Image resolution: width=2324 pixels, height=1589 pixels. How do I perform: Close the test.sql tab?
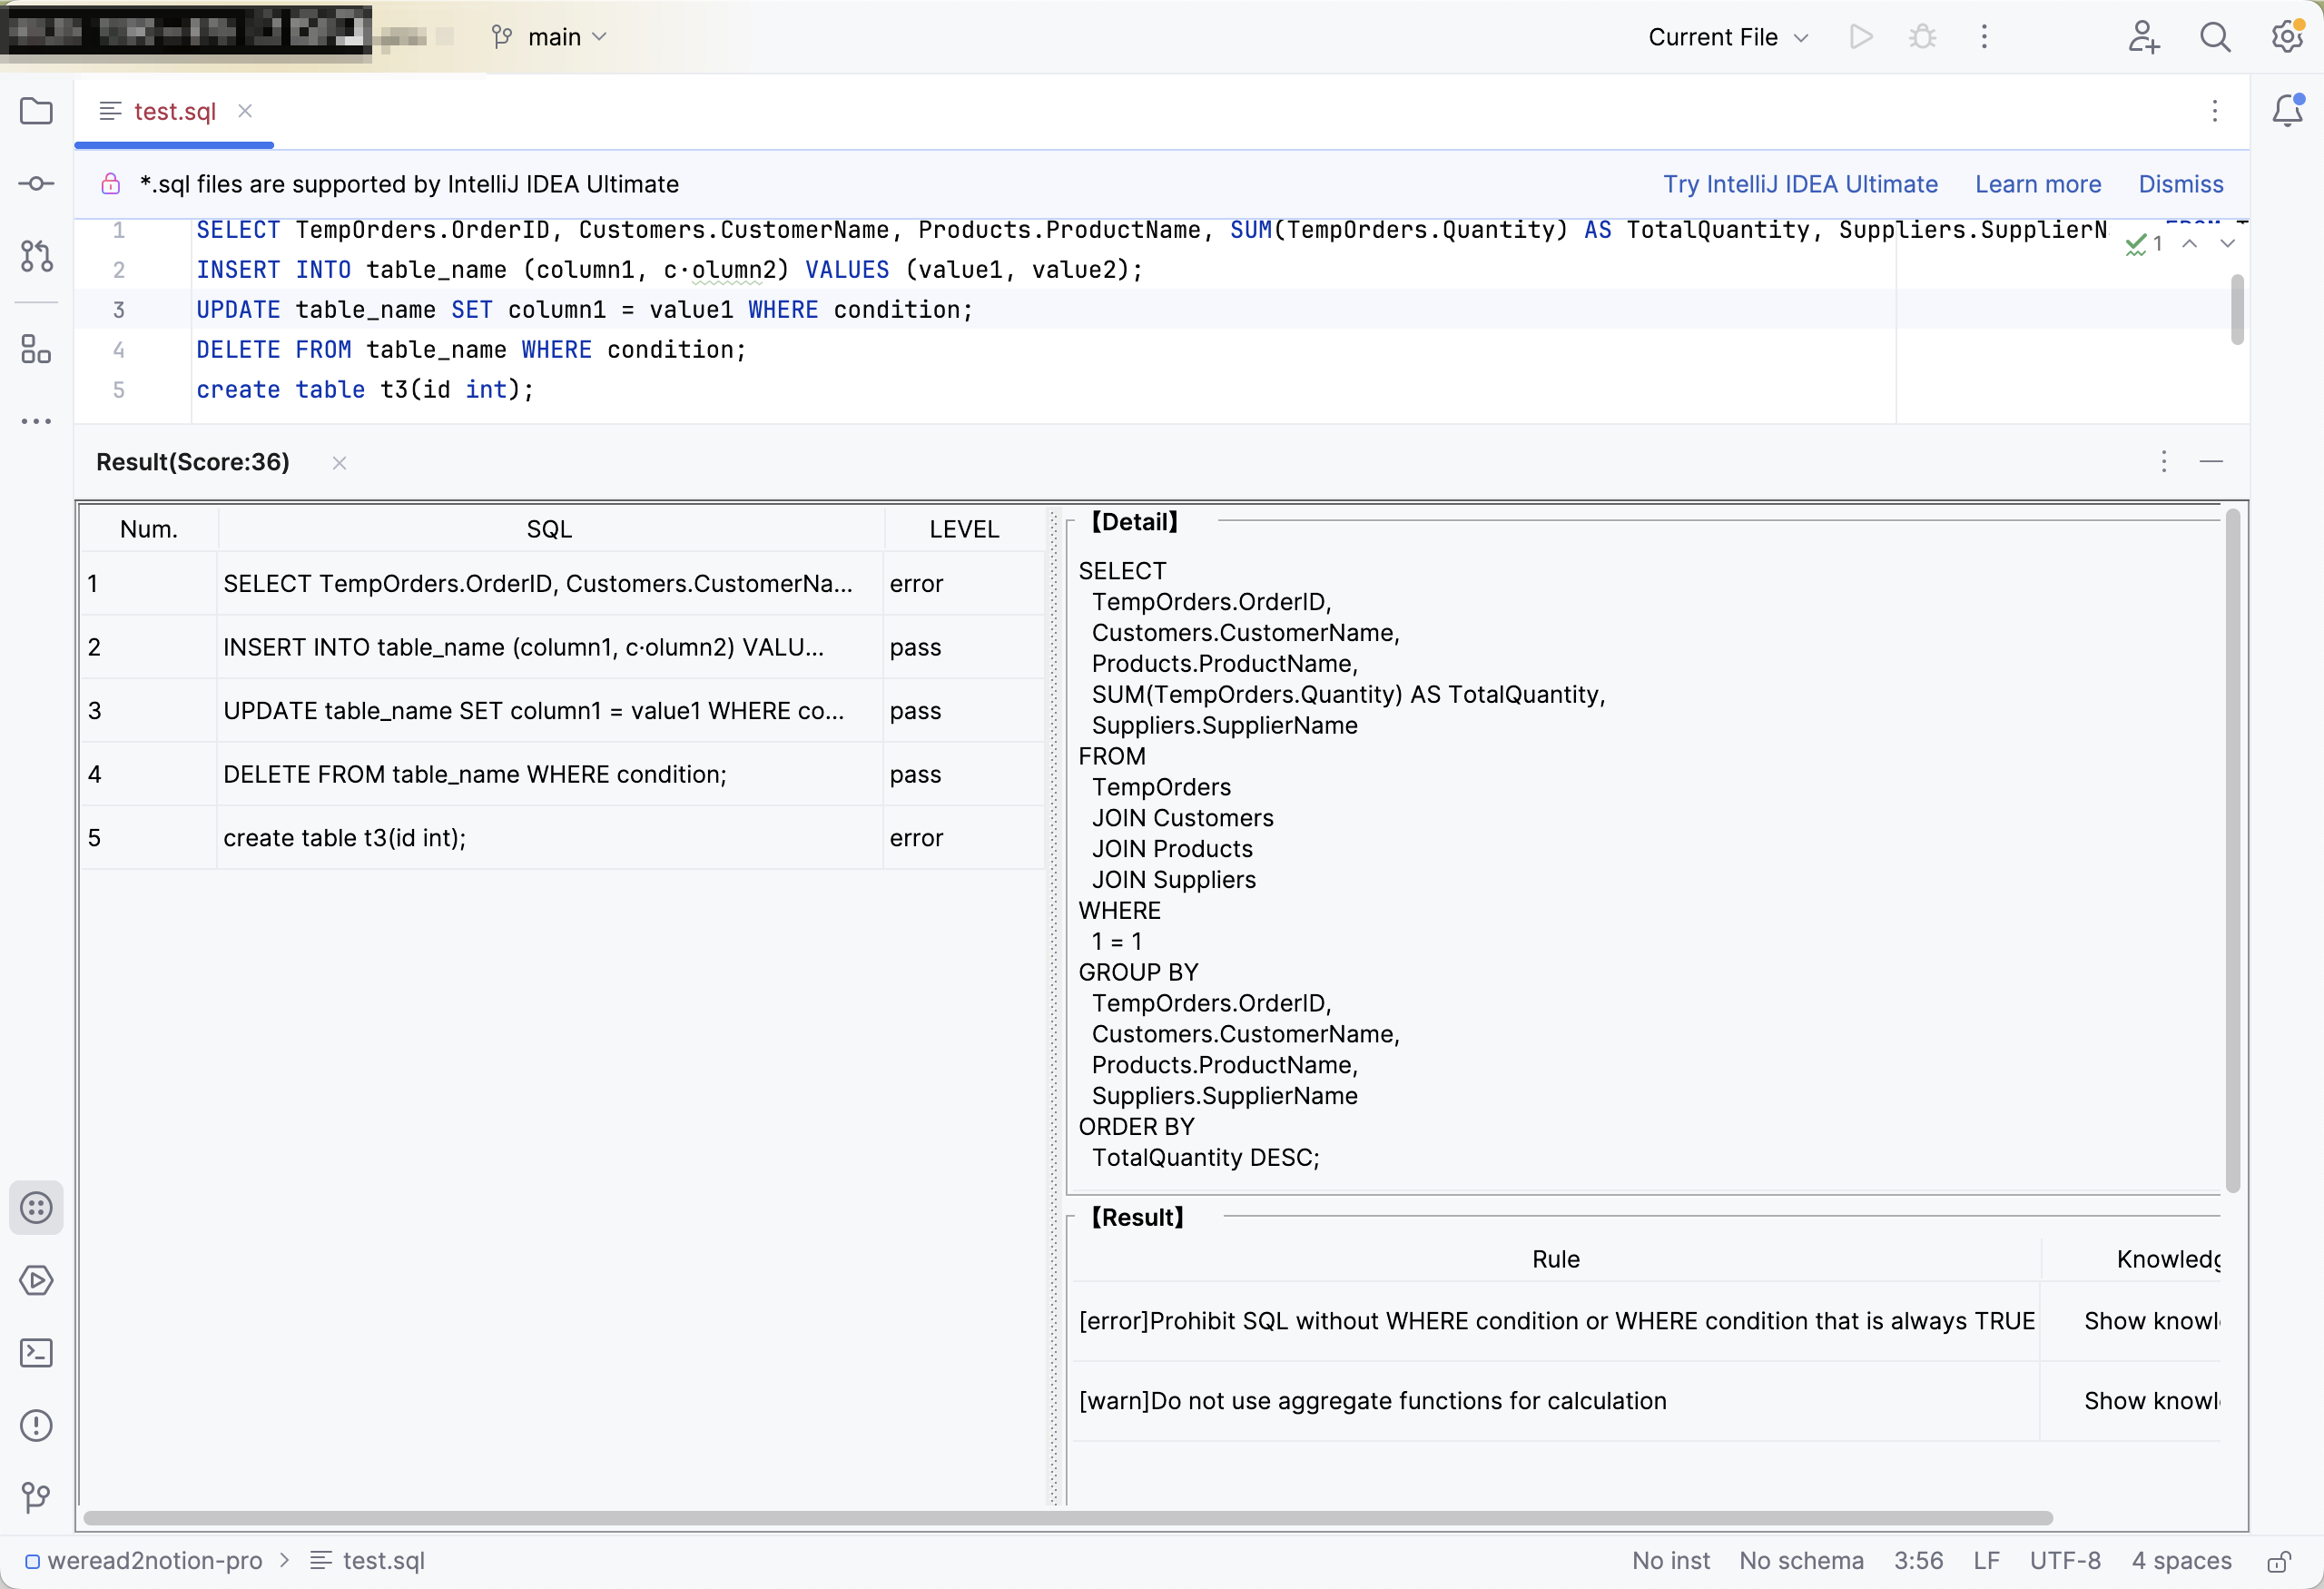[245, 111]
